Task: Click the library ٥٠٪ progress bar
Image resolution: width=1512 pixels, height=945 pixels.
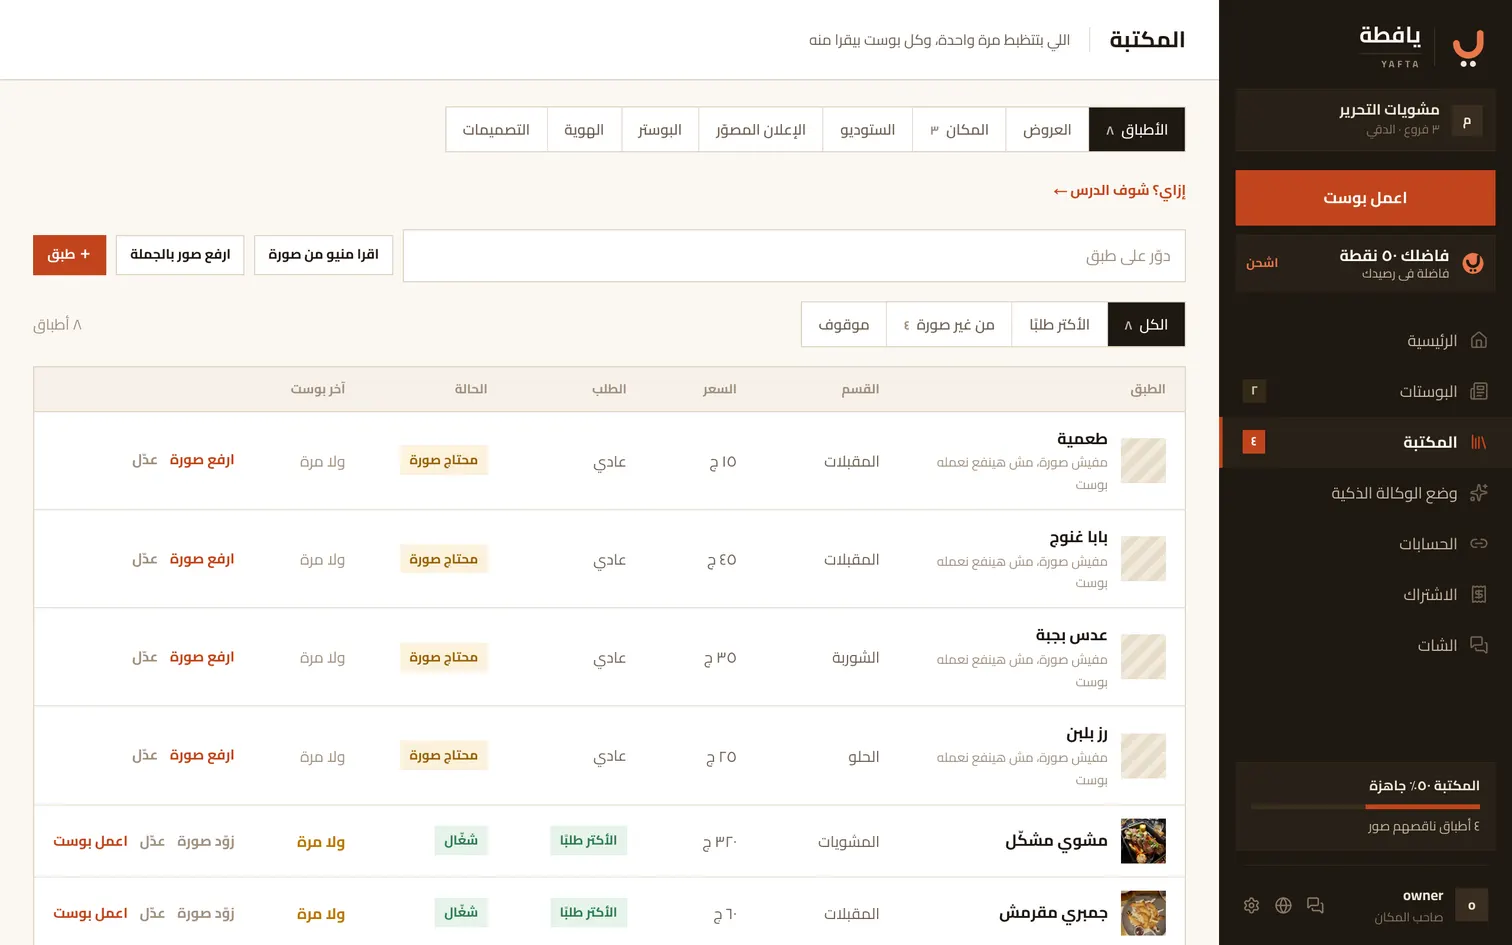Action: (x=1365, y=806)
